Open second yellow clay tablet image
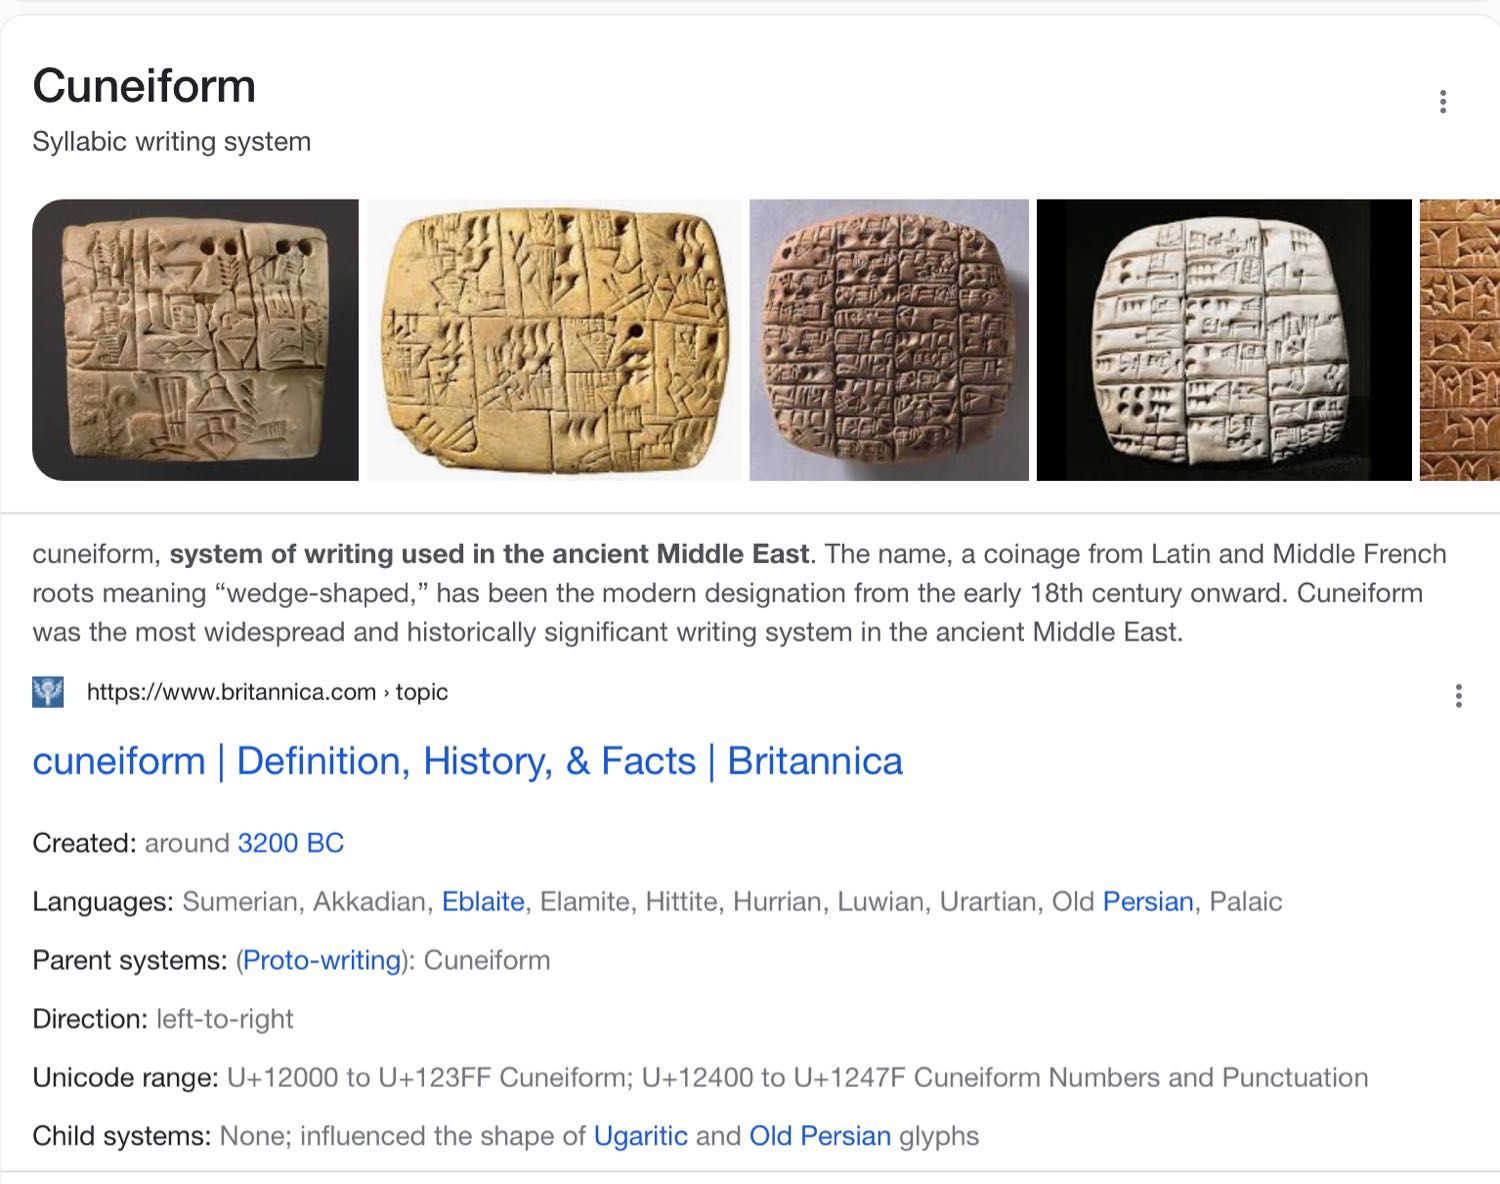 pyautogui.click(x=554, y=340)
